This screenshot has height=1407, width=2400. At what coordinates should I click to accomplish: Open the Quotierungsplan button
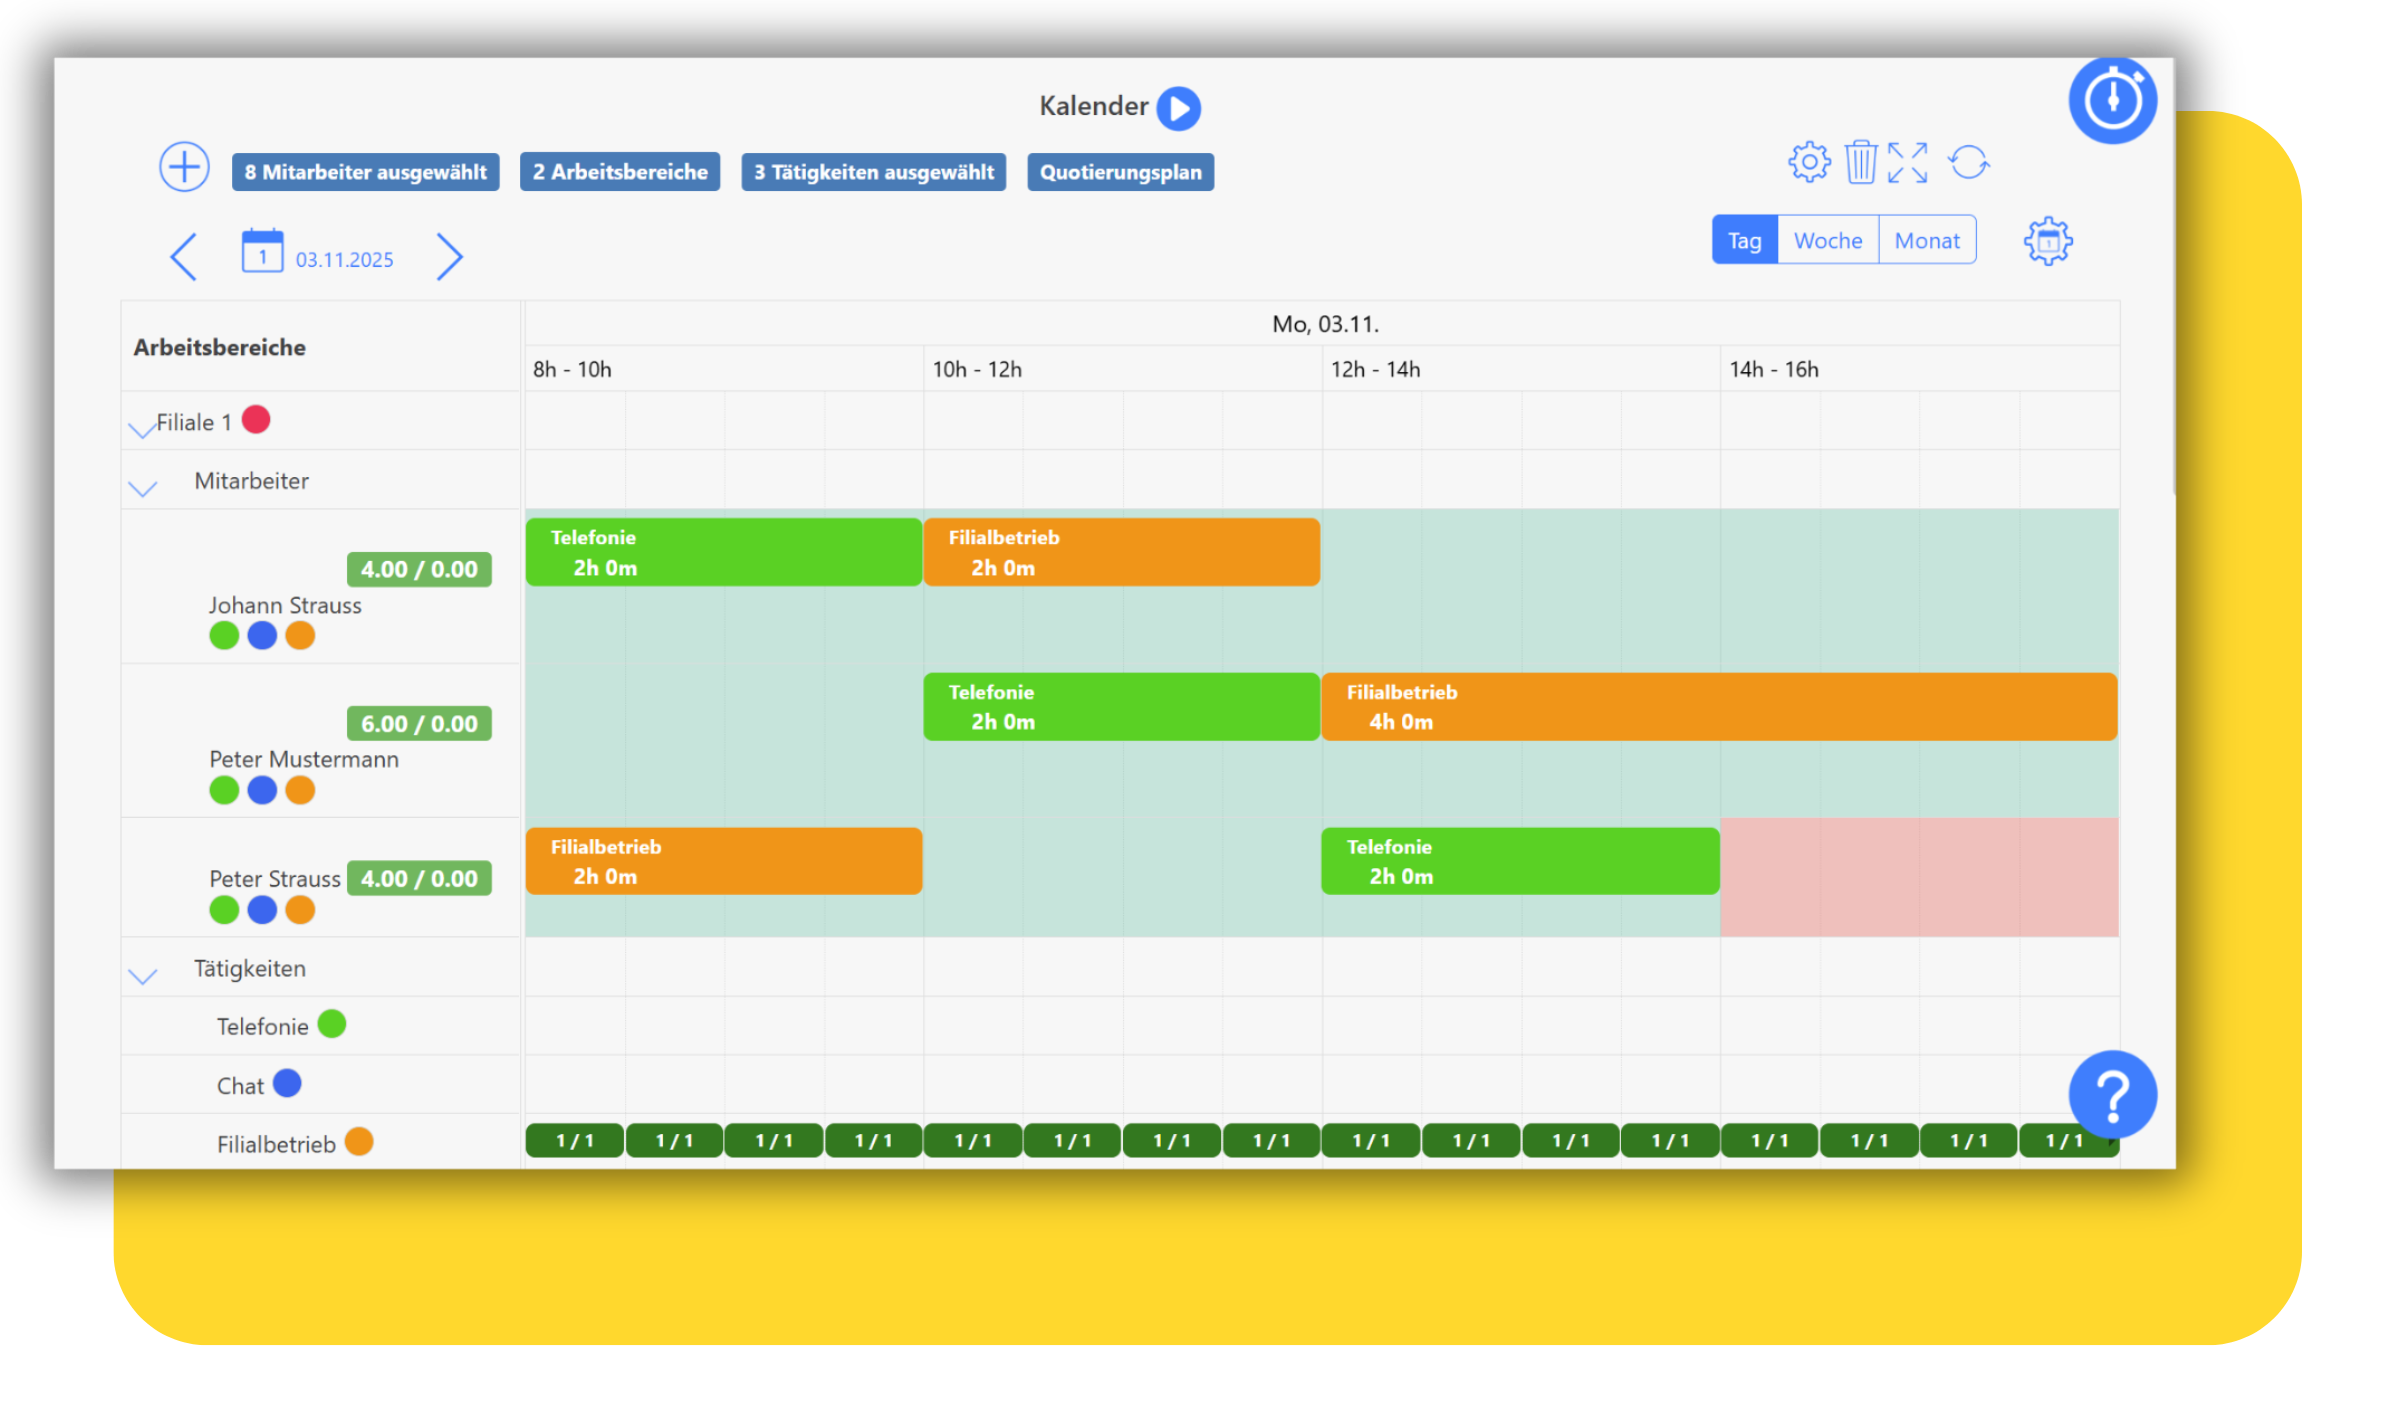point(1120,172)
